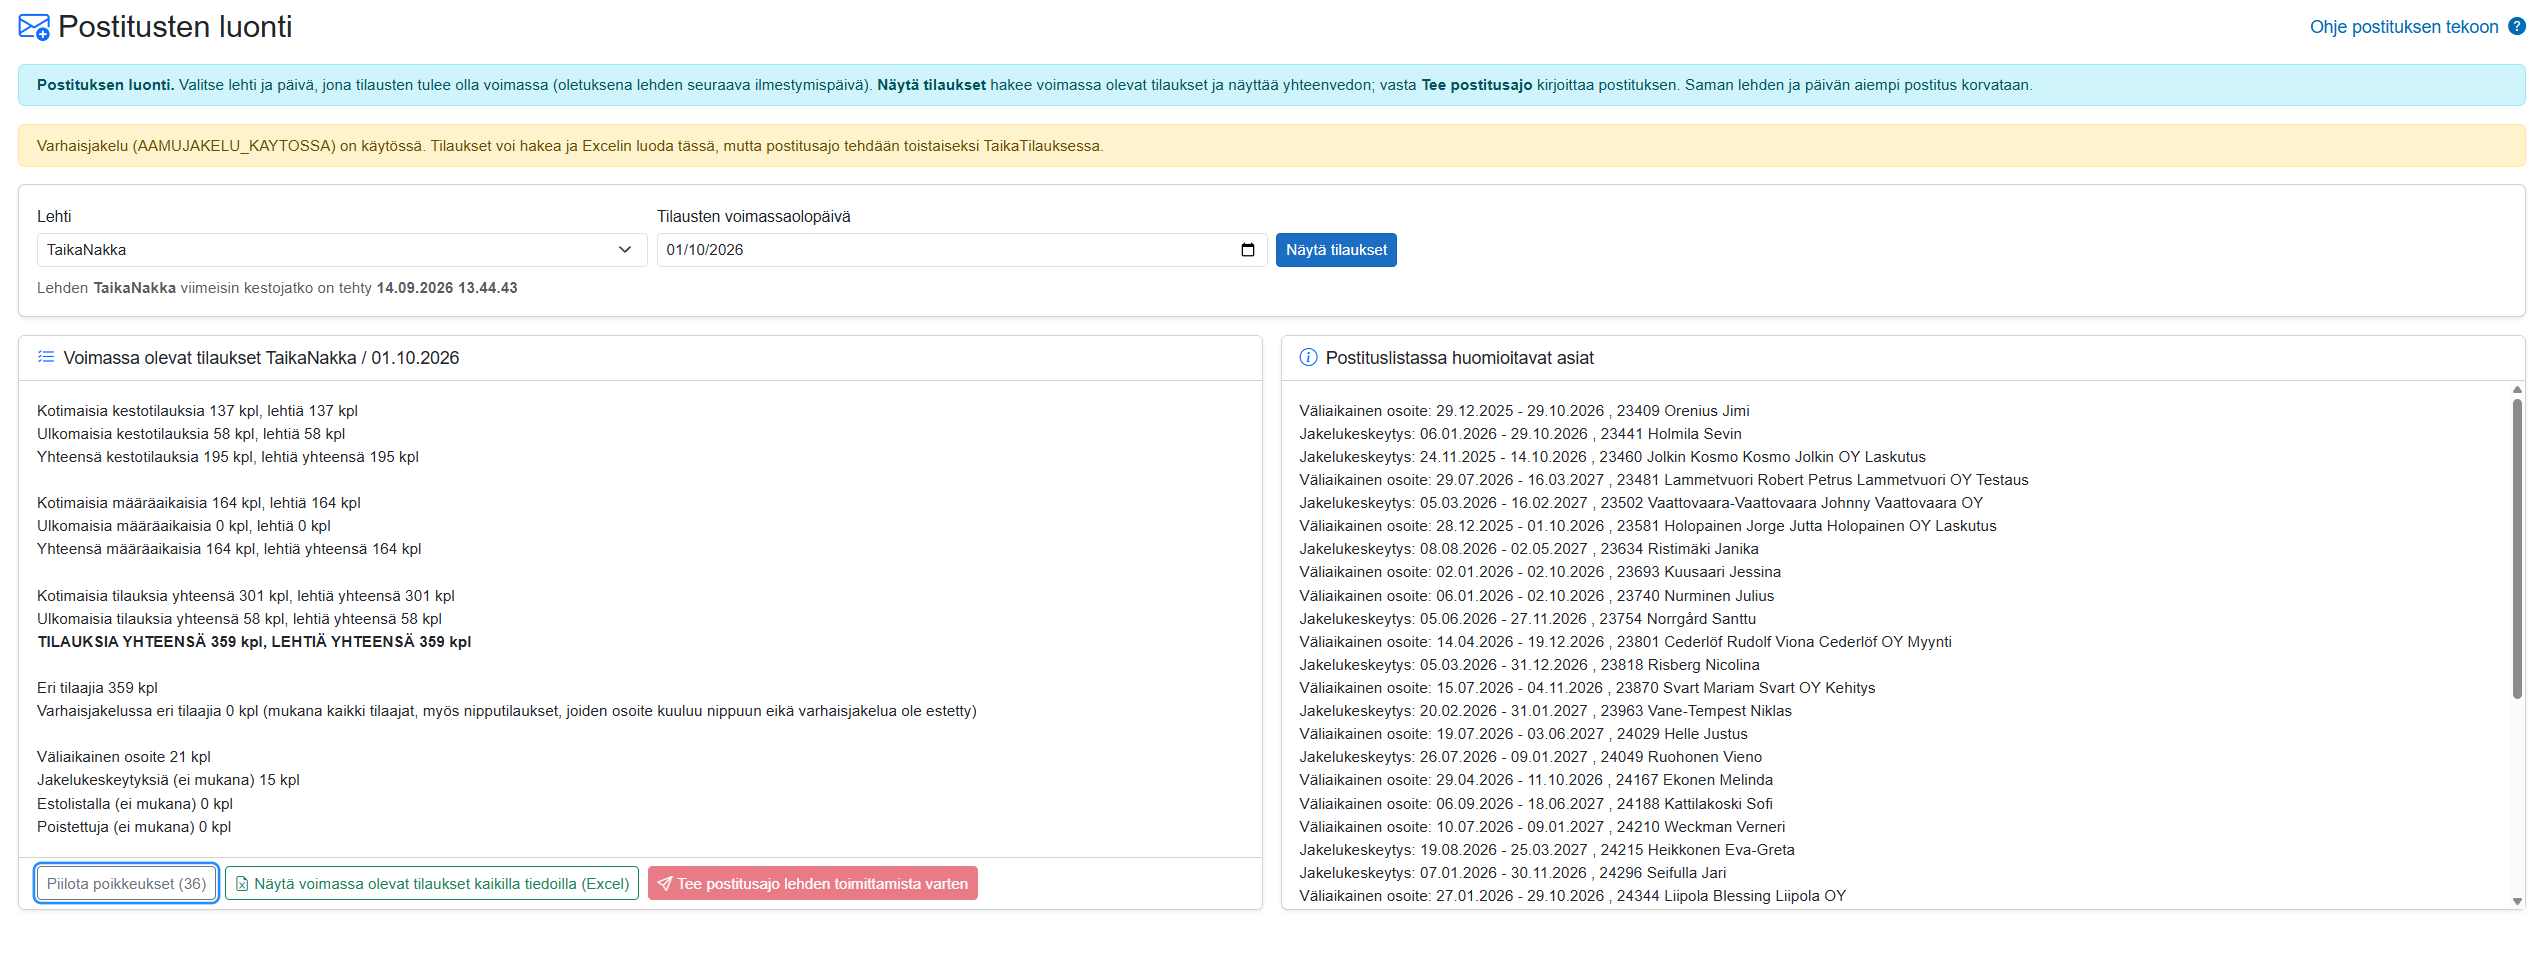Select the row 23818 Risberg Nicolina

tap(1529, 665)
